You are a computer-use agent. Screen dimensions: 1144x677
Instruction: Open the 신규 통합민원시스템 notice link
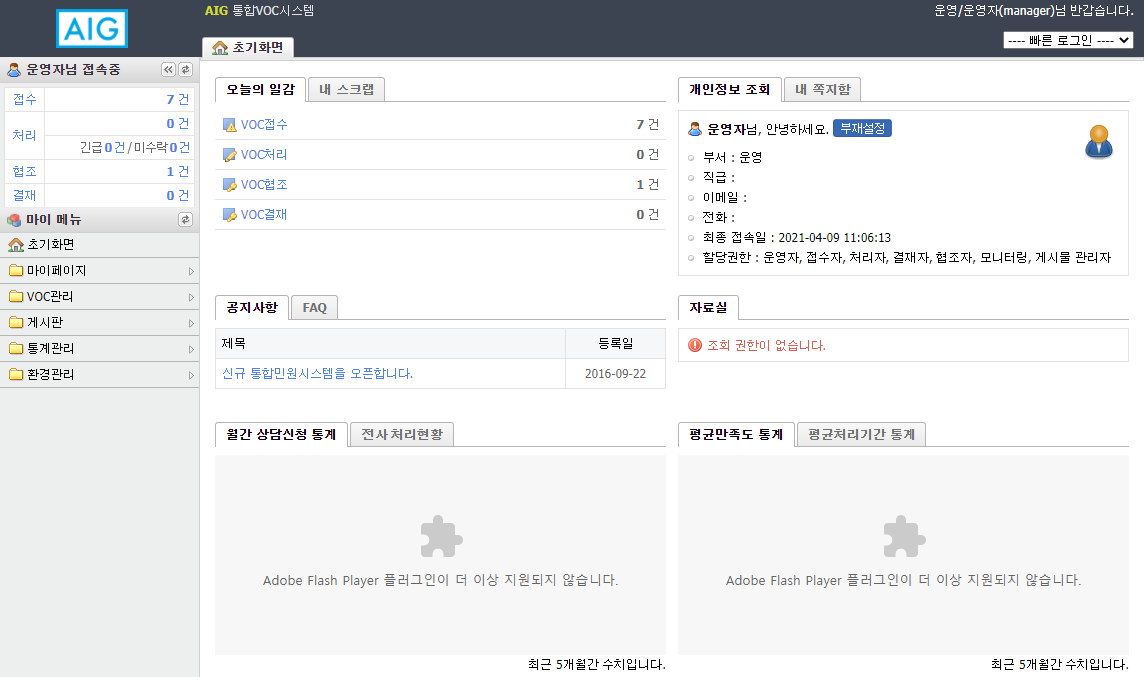[317, 373]
